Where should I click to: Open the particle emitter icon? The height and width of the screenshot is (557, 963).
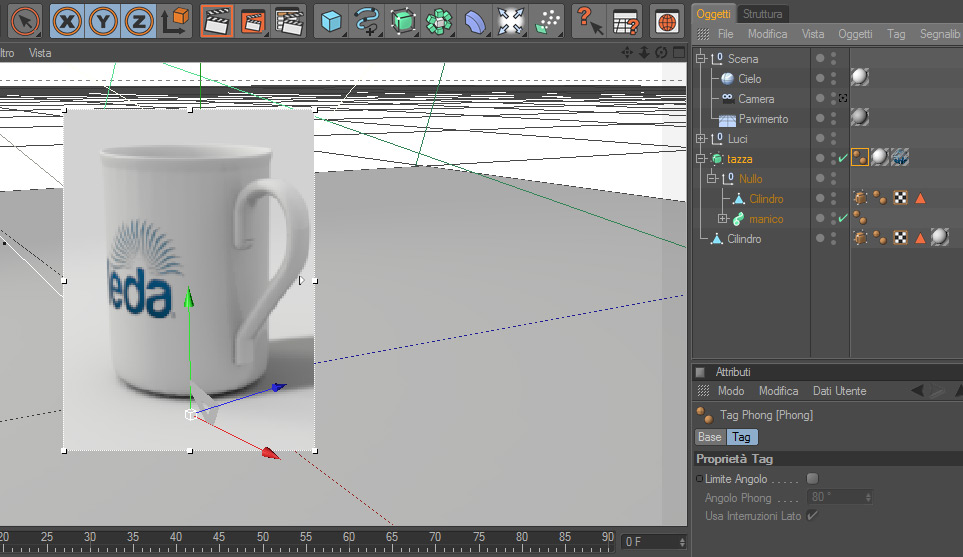click(547, 21)
